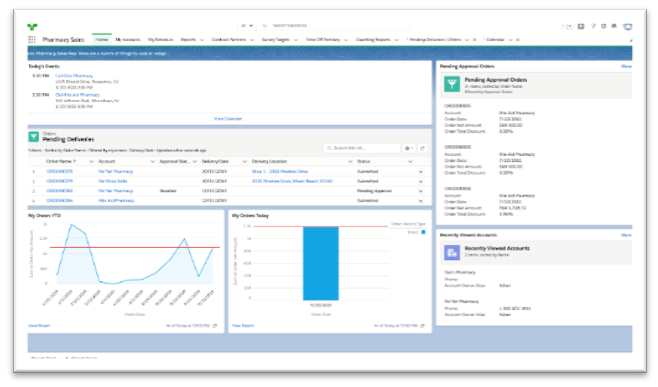The height and width of the screenshot is (387, 658).
Task: Open the user profile avatar
Action: (x=627, y=26)
